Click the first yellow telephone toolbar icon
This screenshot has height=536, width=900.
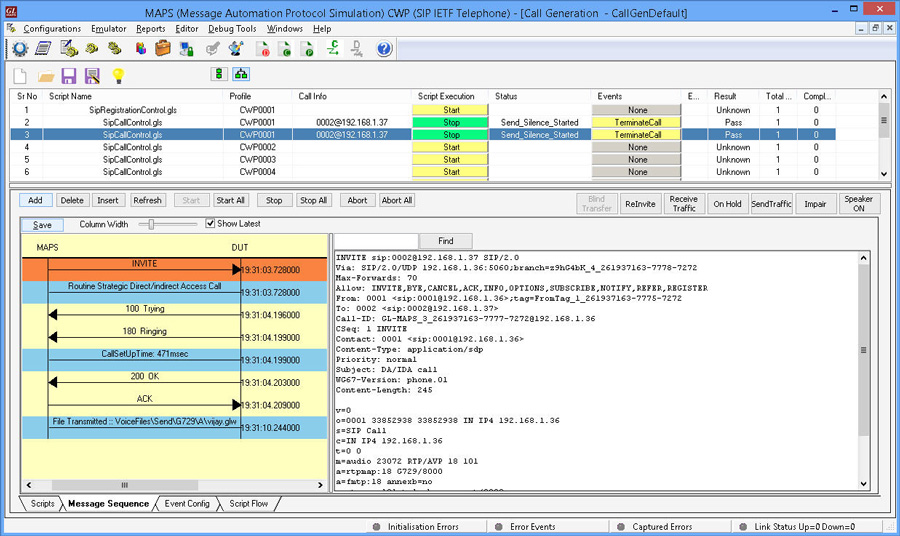pos(92,49)
